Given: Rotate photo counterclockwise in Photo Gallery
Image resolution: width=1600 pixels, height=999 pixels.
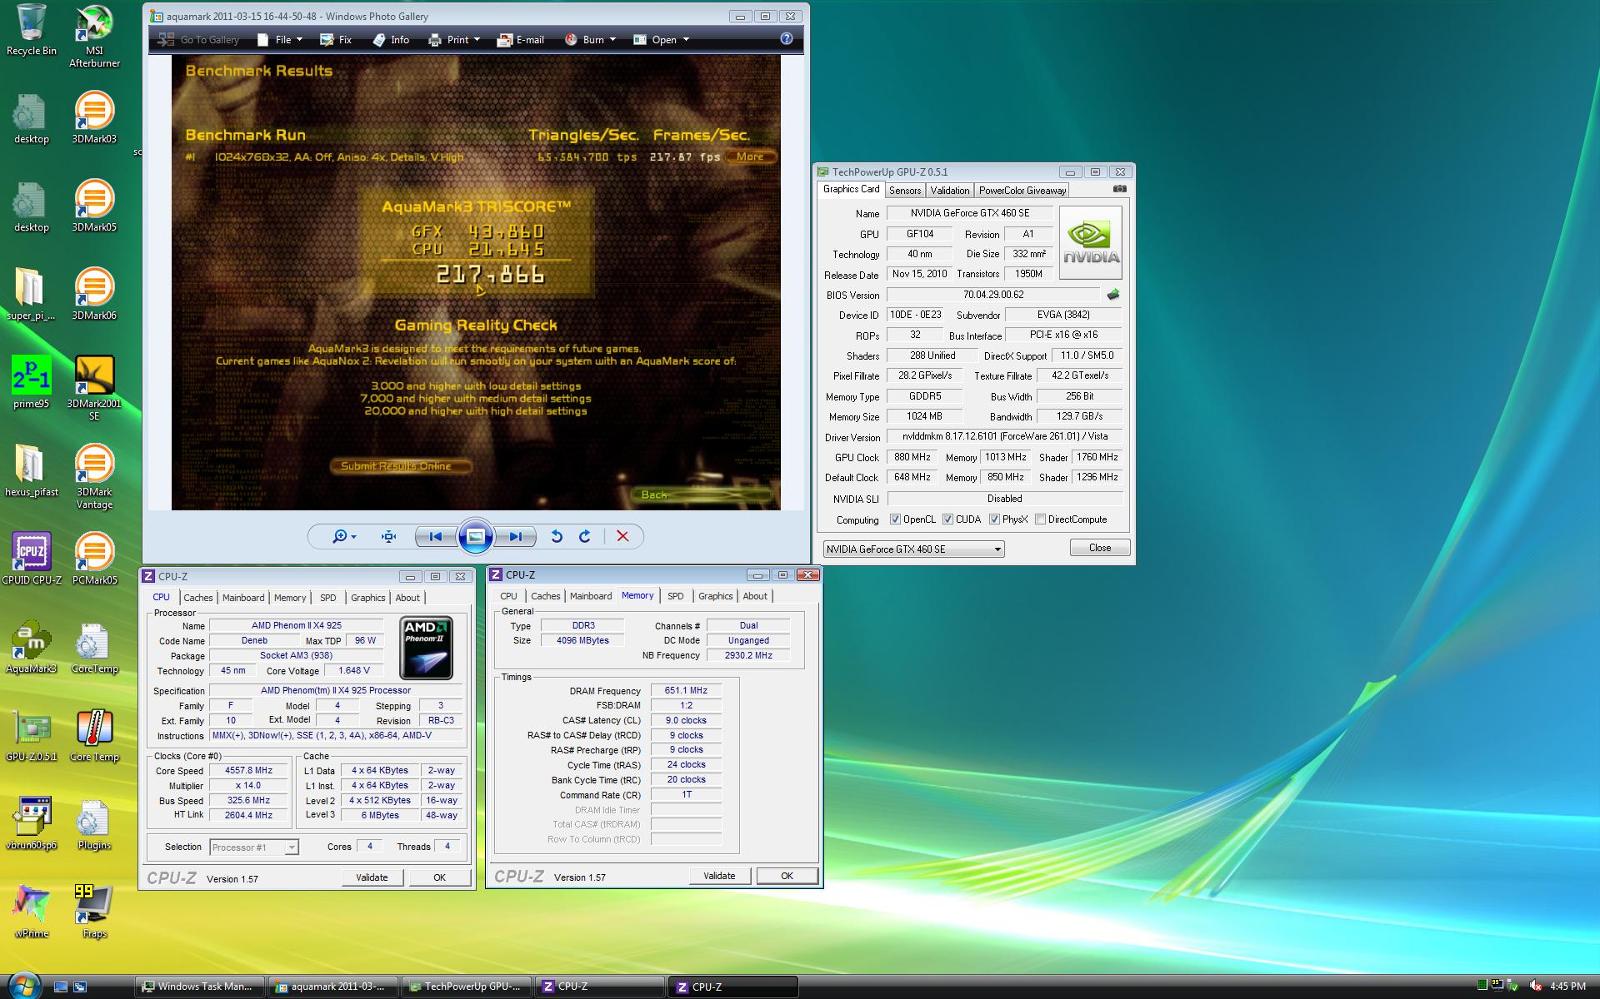Looking at the screenshot, I should (557, 537).
